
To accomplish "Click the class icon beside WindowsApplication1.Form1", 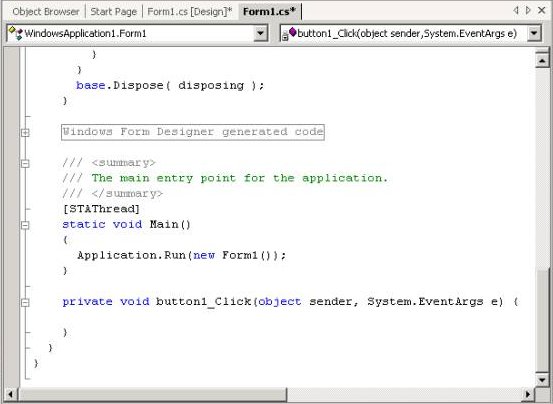I will tap(15, 33).
